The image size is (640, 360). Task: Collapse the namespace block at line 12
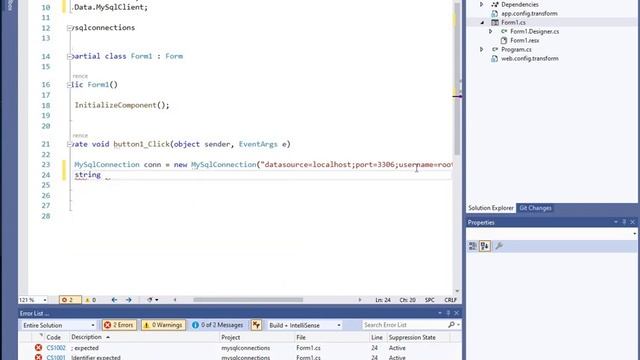point(69,28)
